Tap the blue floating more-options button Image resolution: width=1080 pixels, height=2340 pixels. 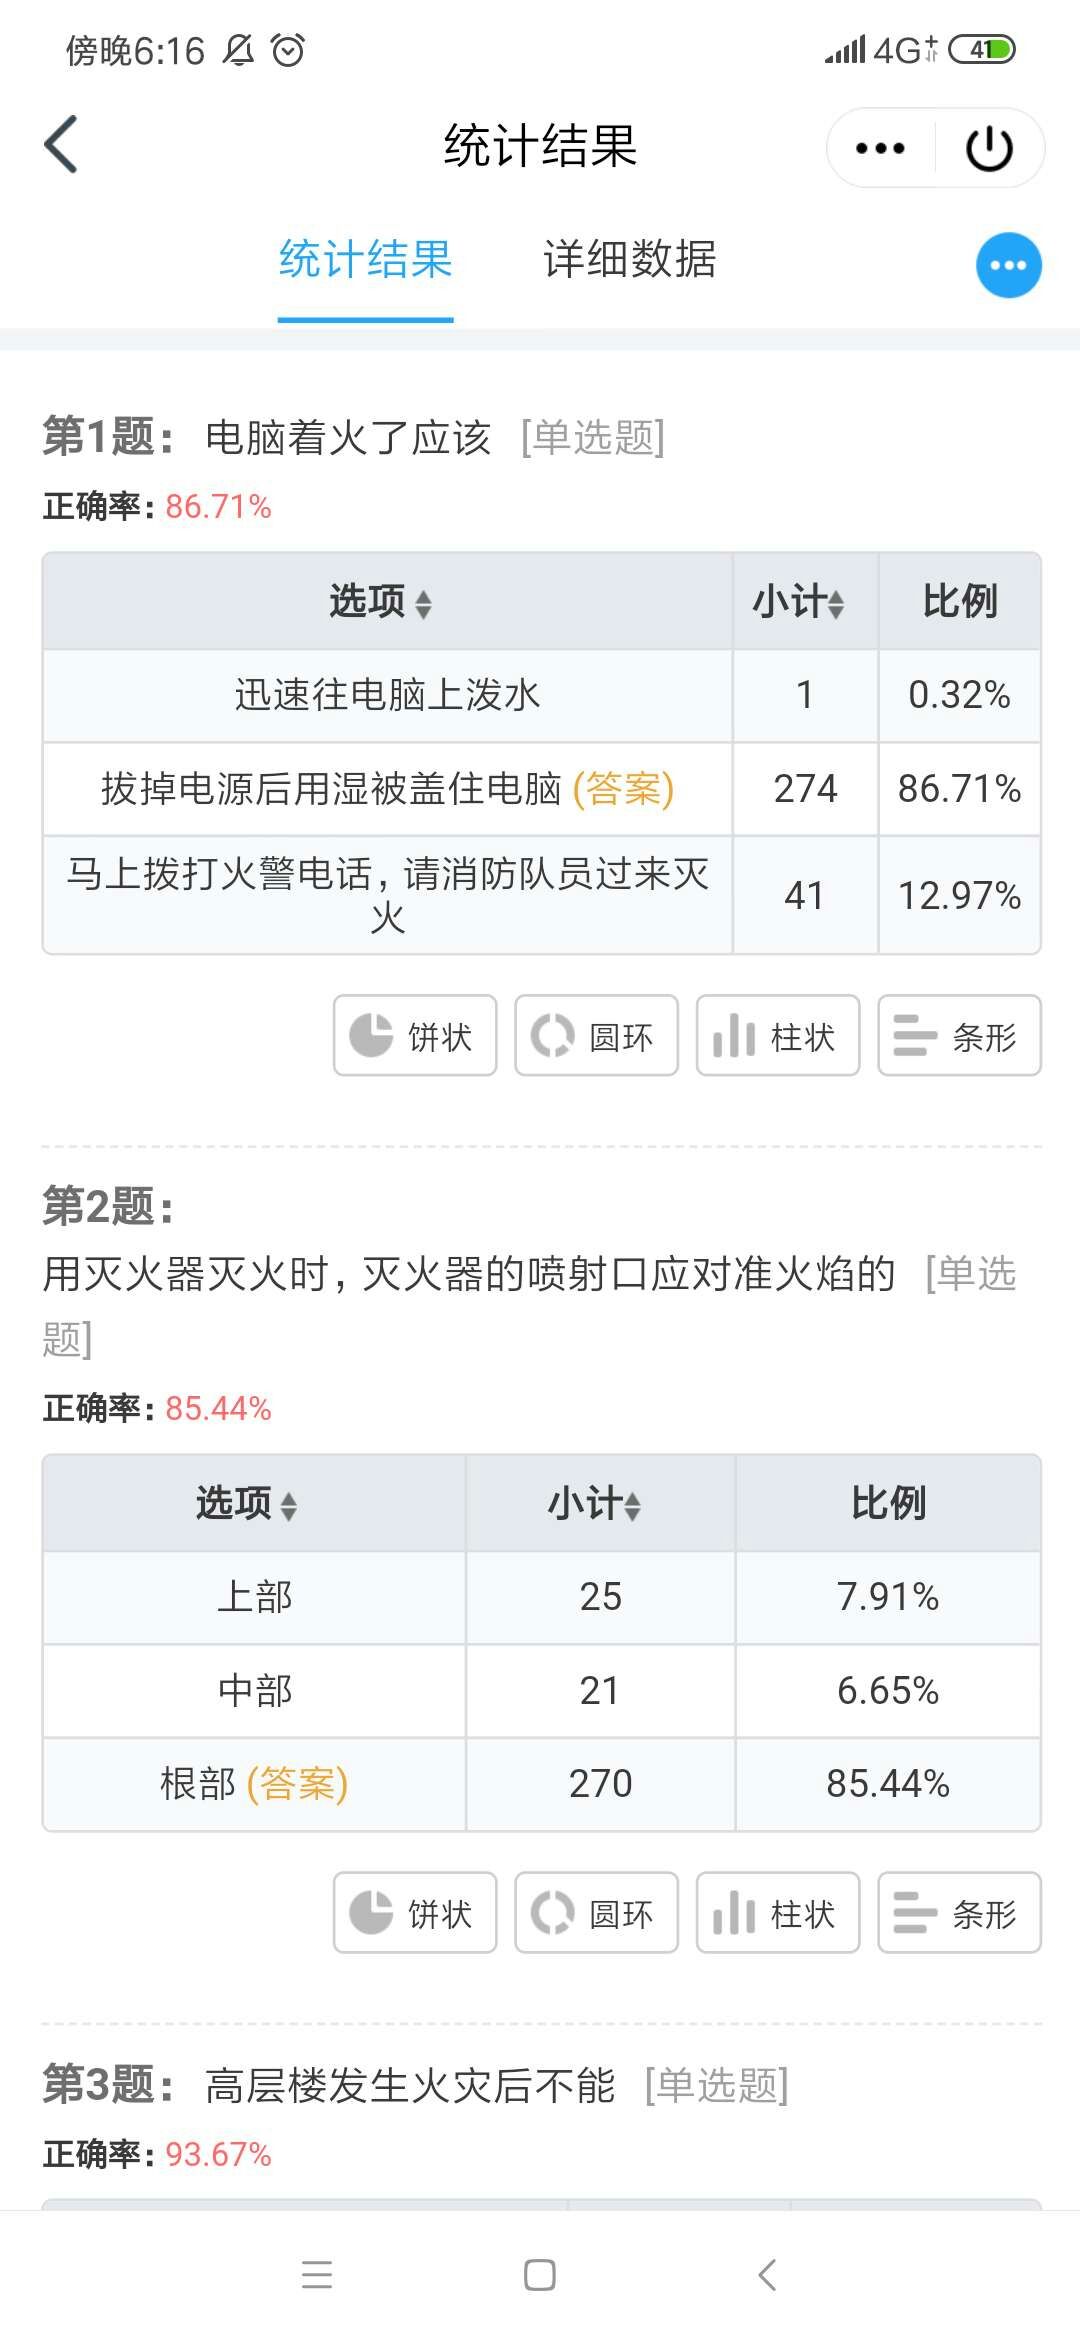1008,265
